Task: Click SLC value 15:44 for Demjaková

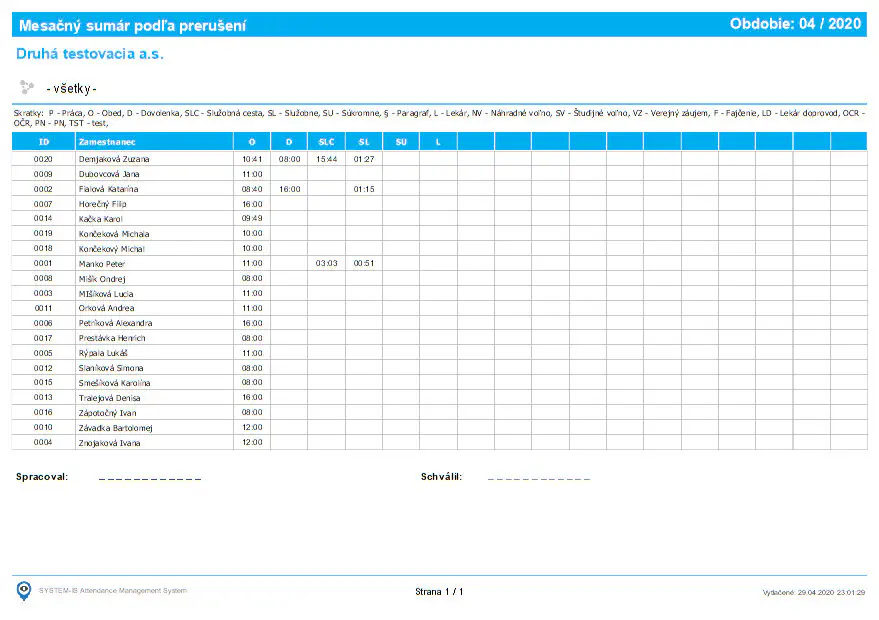Action: point(326,159)
